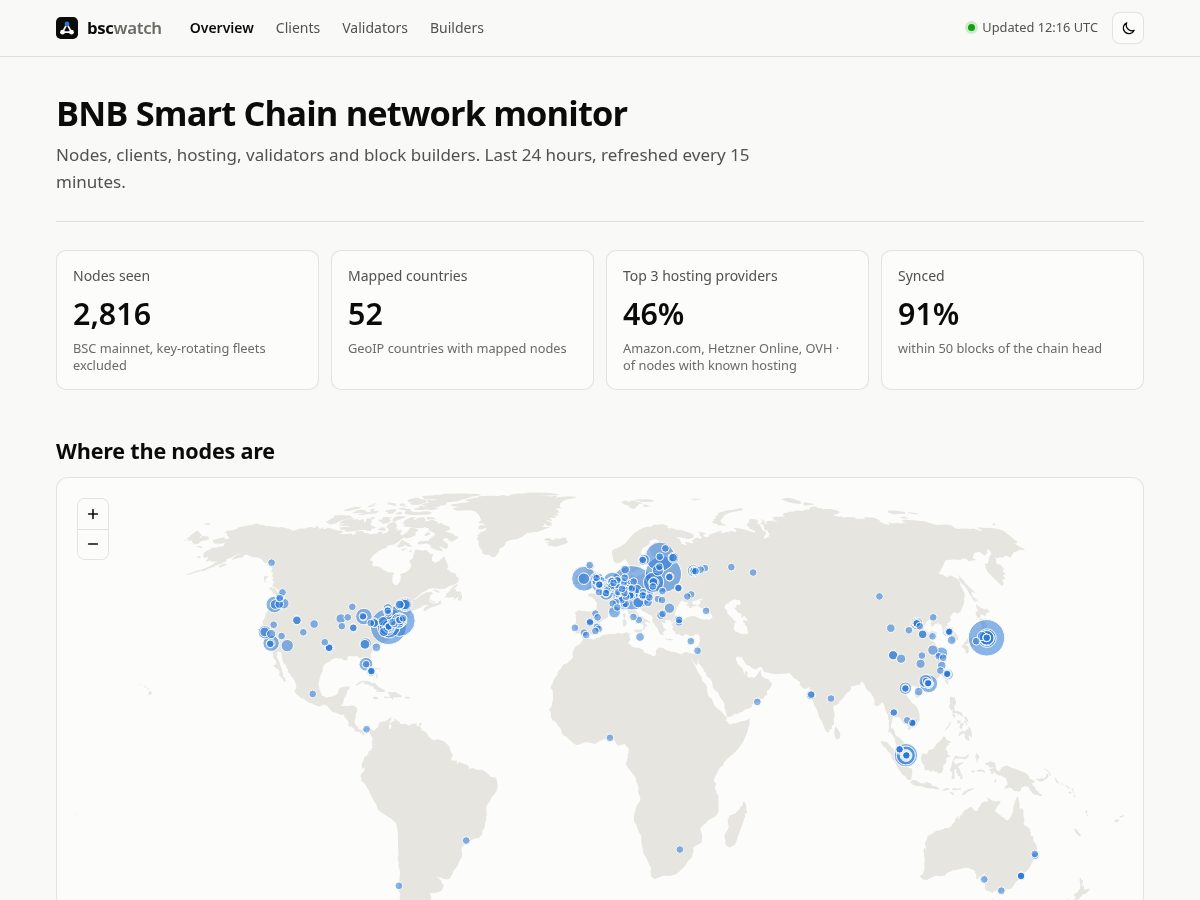Click 'GeoIP countries with mapped nodes' text
Viewport: 1200px width, 900px height.
tap(457, 349)
